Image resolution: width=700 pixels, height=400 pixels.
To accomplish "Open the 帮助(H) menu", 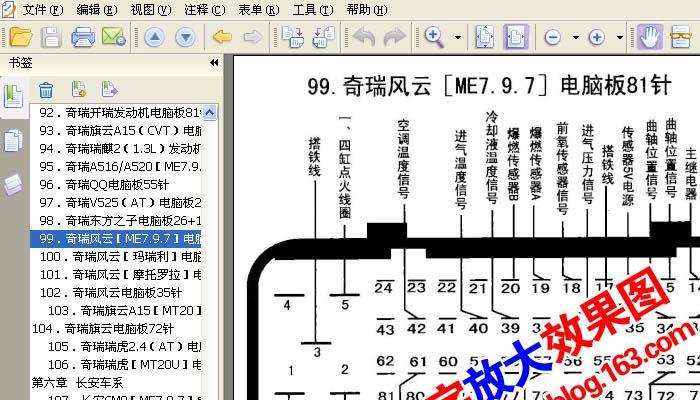I will pyautogui.click(x=367, y=10).
